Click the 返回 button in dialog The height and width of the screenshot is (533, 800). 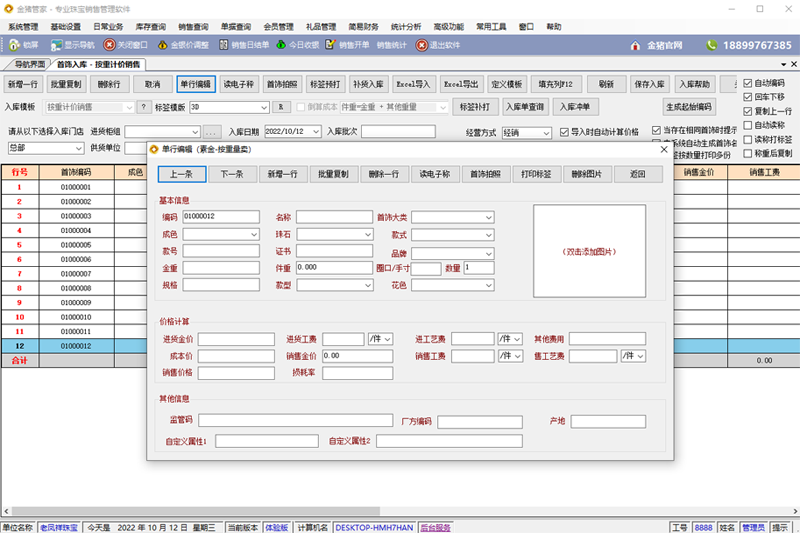coord(638,174)
